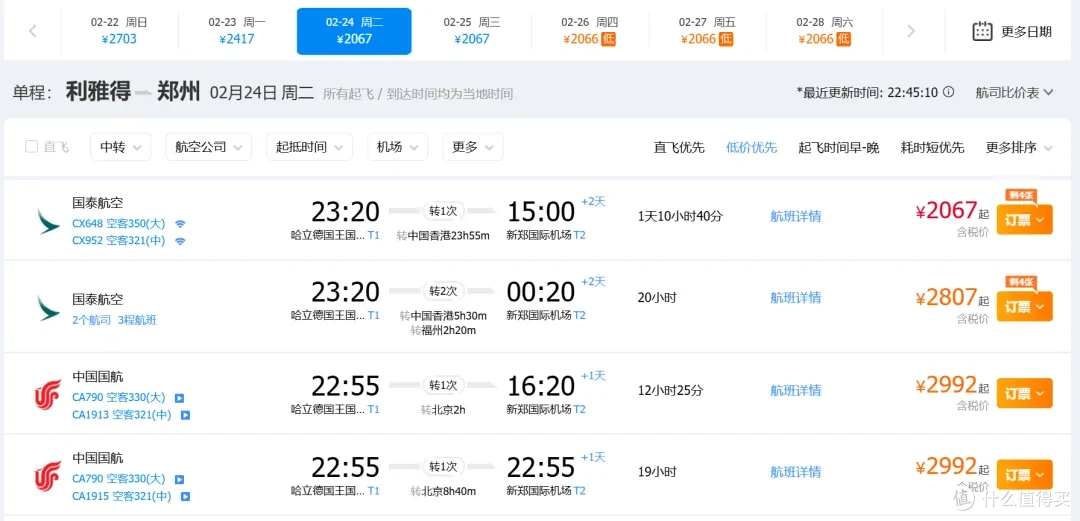Open the 更多 filter dropdown
This screenshot has height=521, width=1080.
pyautogui.click(x=472, y=147)
